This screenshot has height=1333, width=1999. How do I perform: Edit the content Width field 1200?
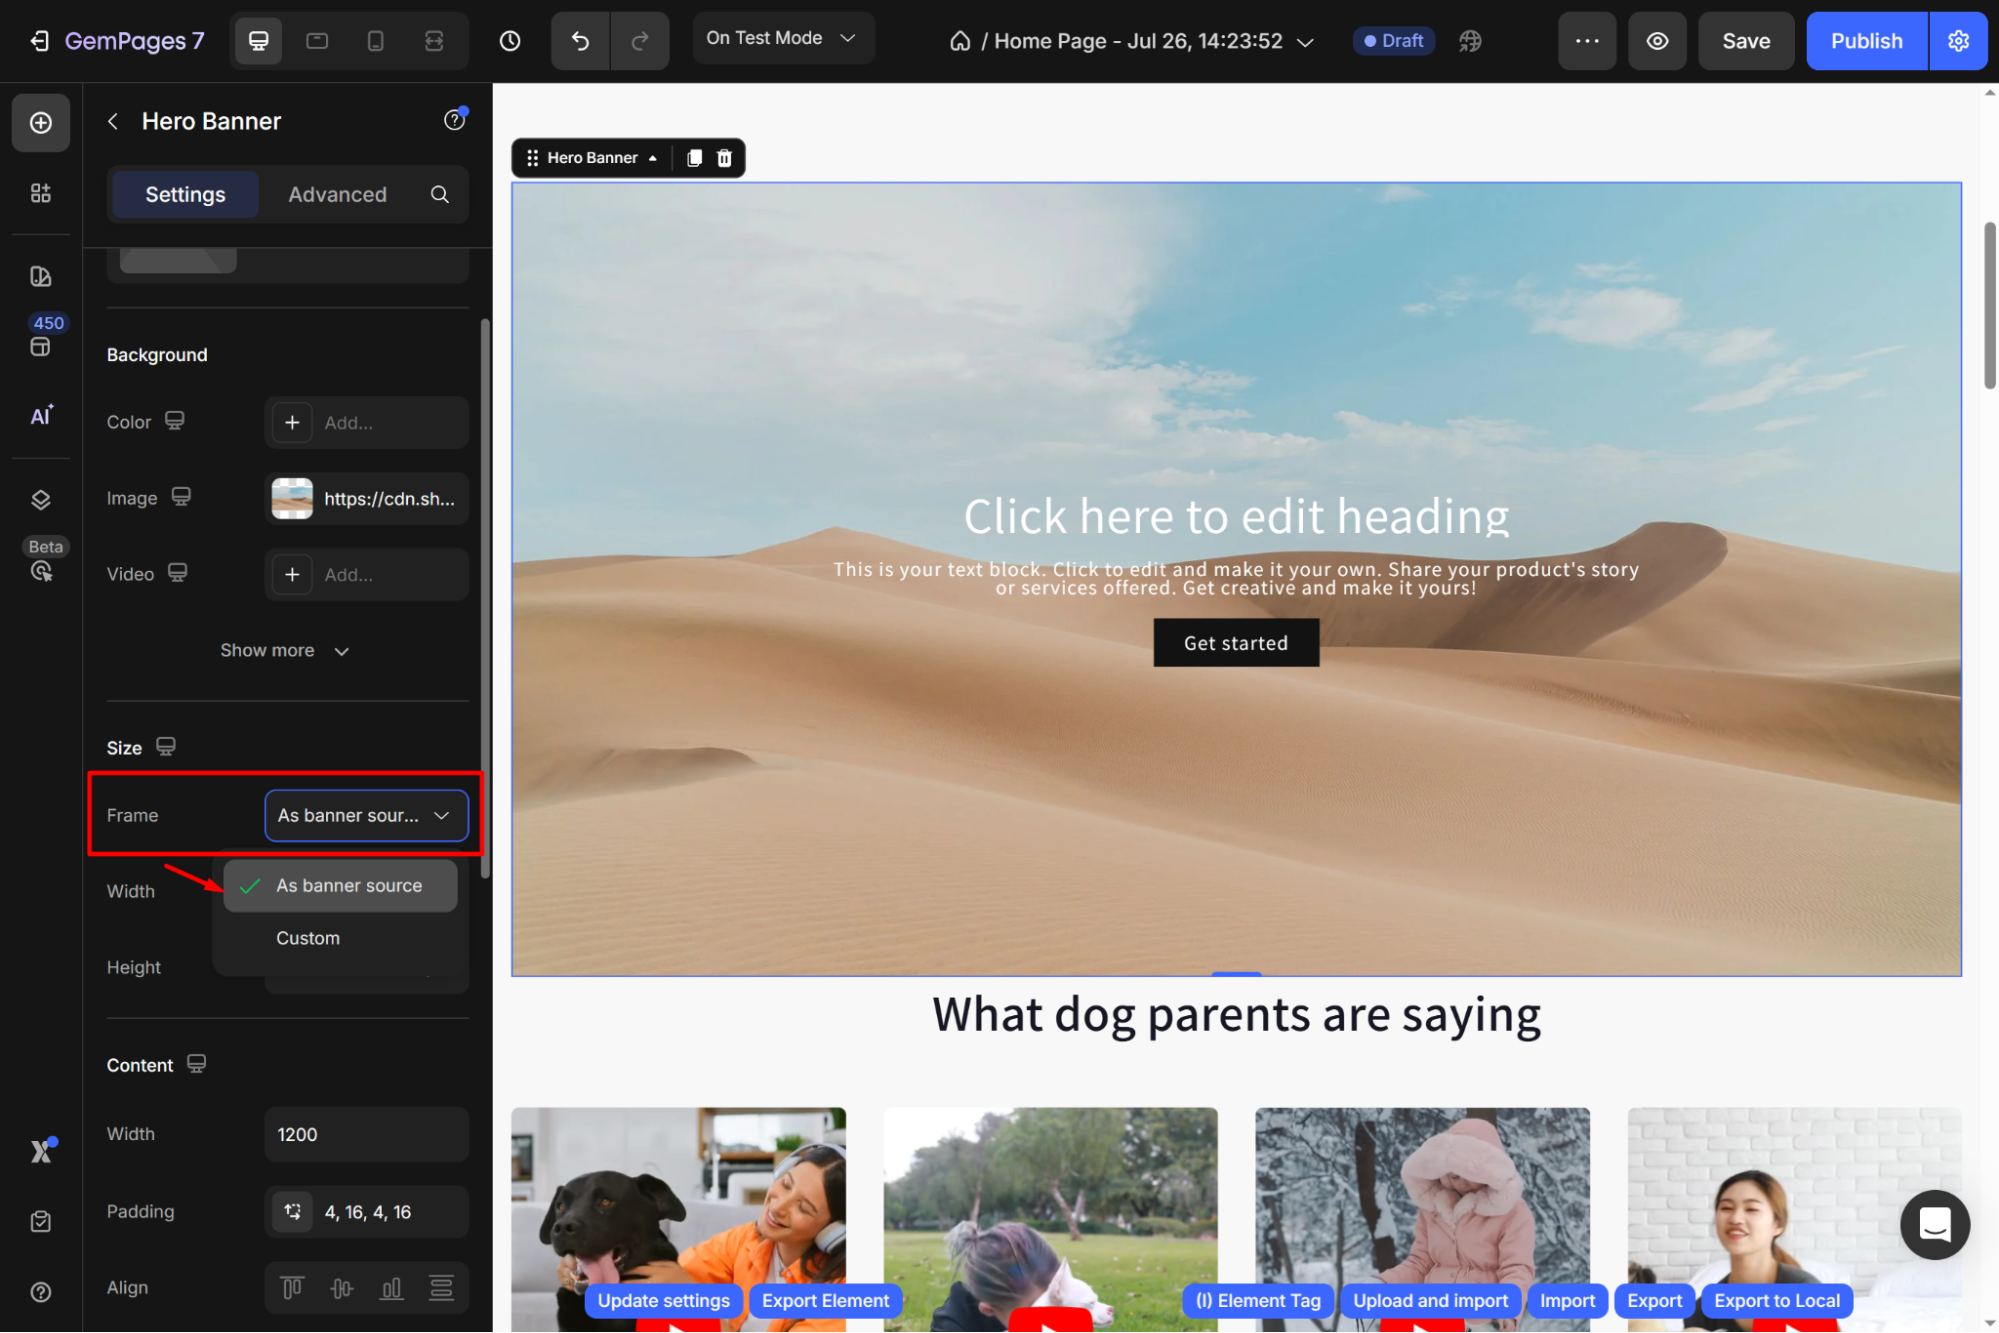[366, 1134]
